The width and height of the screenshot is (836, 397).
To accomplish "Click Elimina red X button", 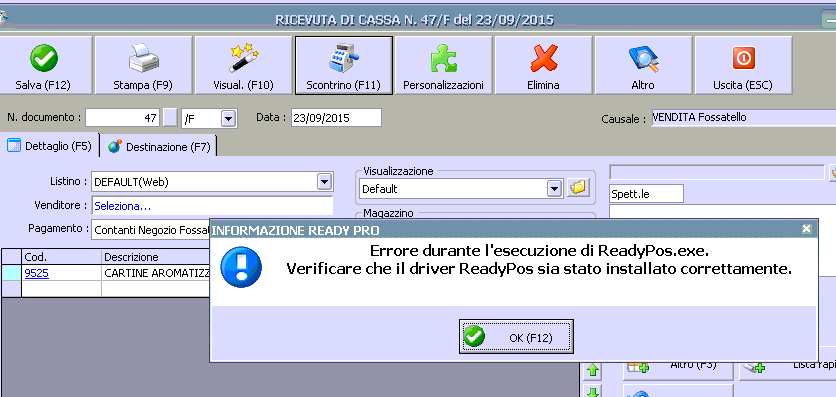I will click(543, 65).
